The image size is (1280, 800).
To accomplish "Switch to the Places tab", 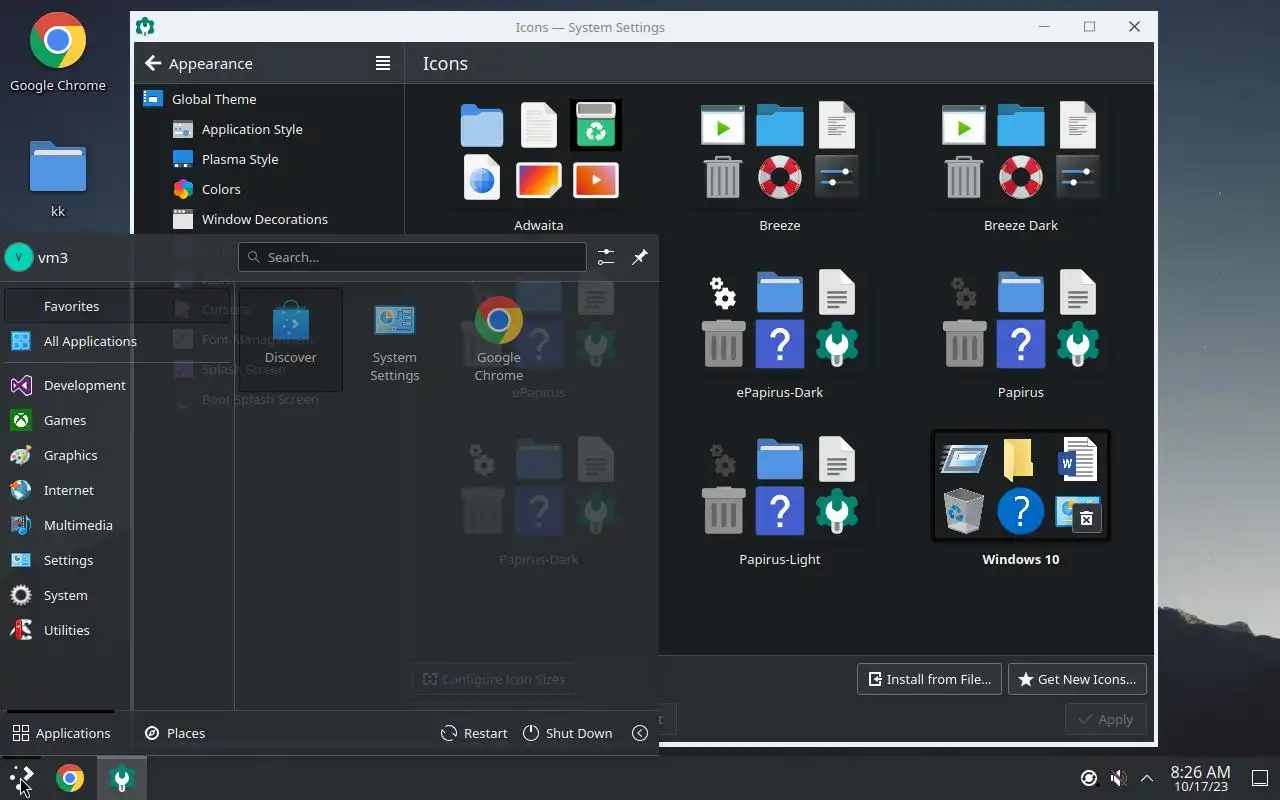I will [175, 733].
